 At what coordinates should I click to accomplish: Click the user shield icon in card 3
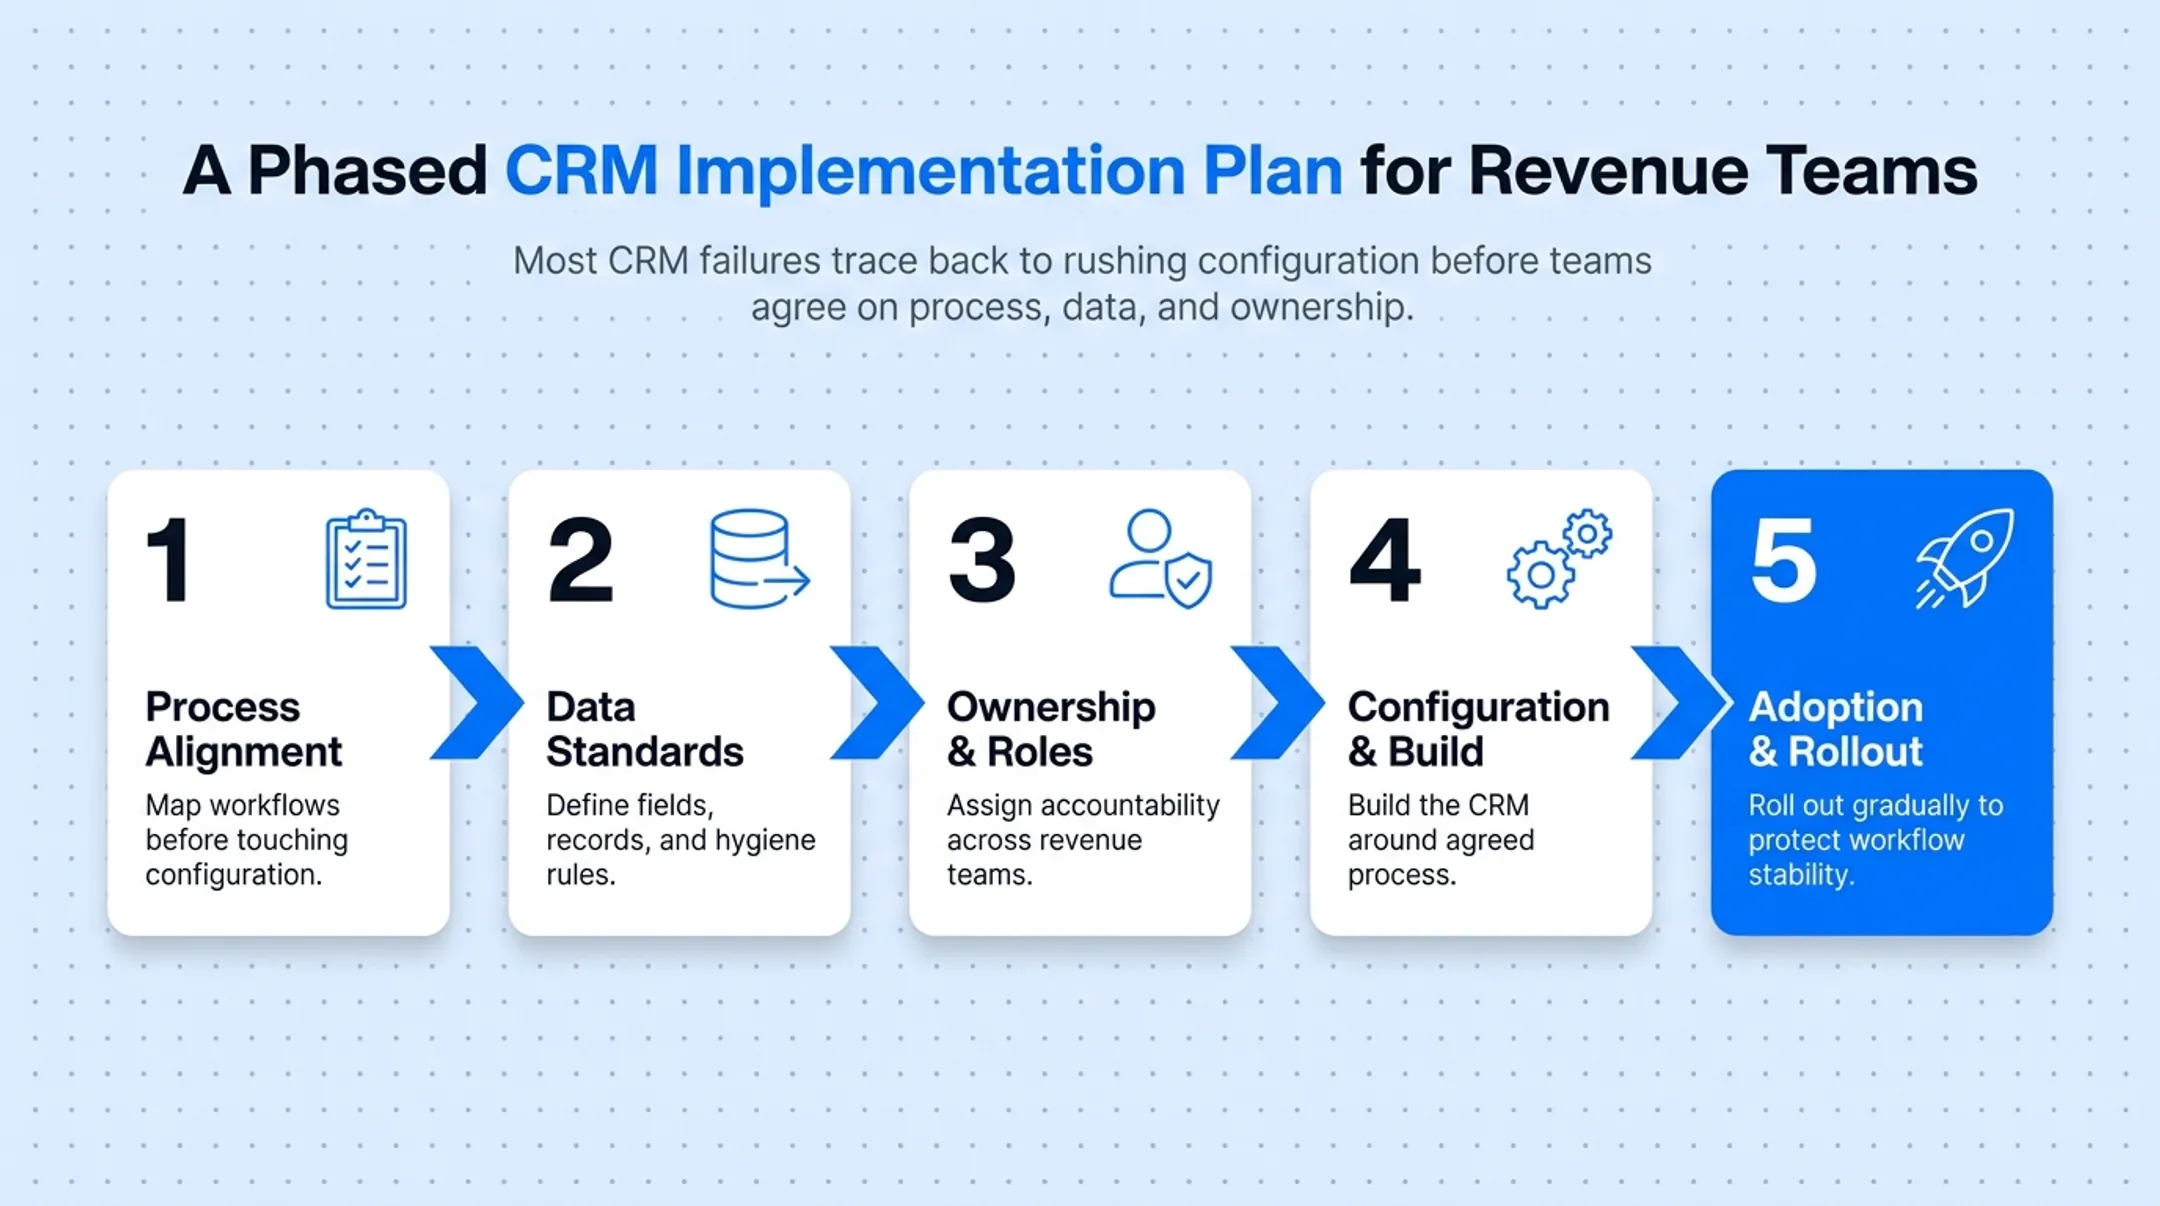click(x=1161, y=559)
